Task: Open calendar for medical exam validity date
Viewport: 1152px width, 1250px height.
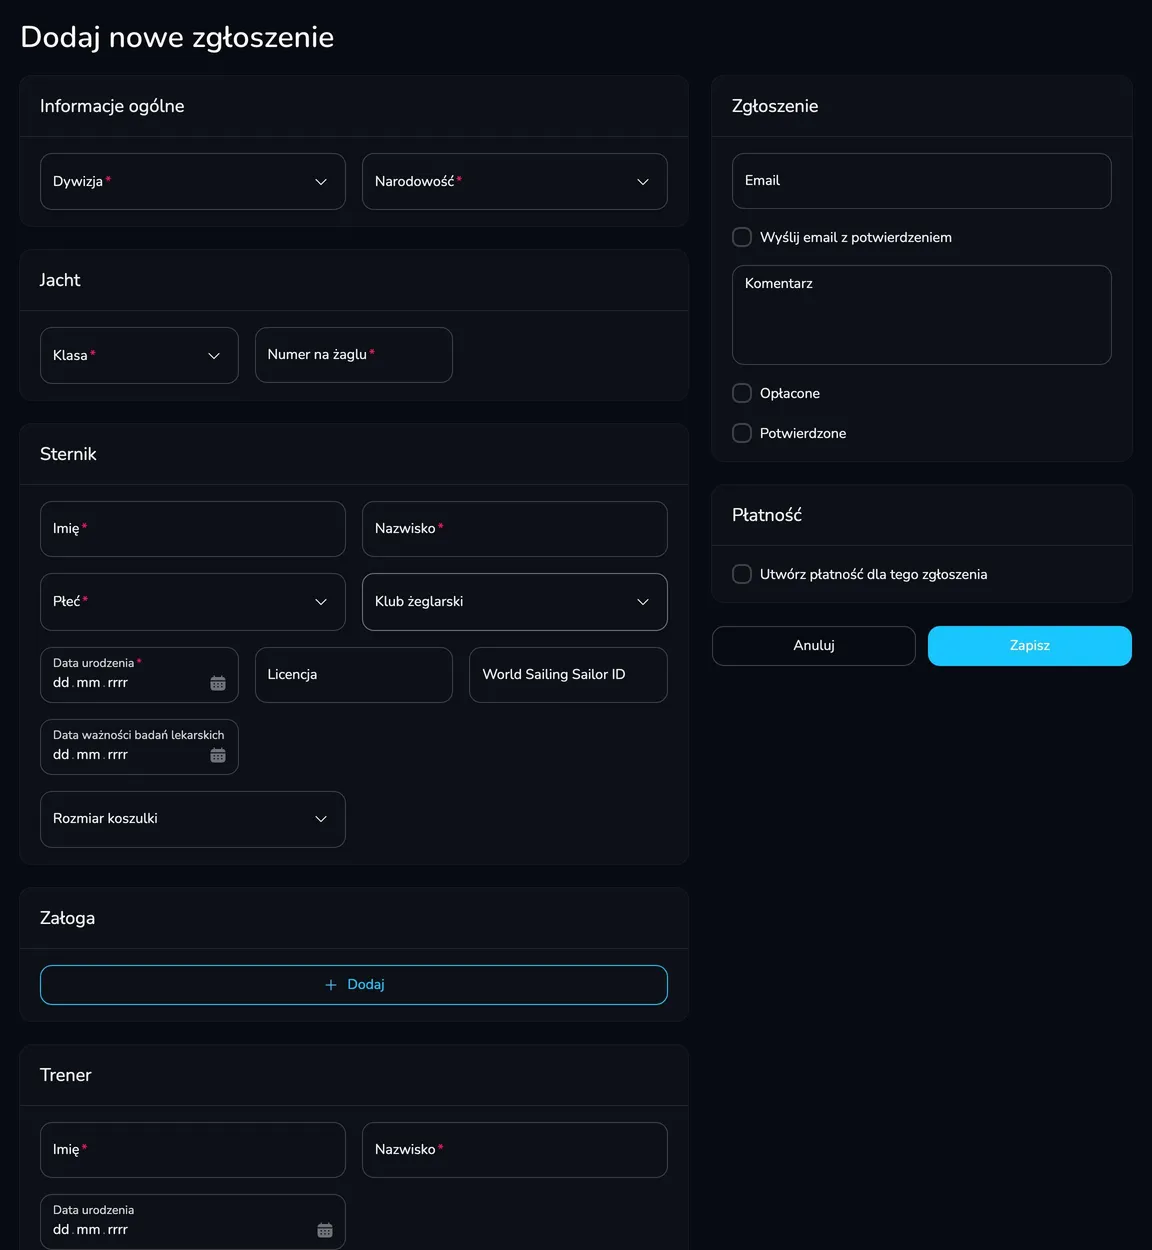Action: coord(218,755)
